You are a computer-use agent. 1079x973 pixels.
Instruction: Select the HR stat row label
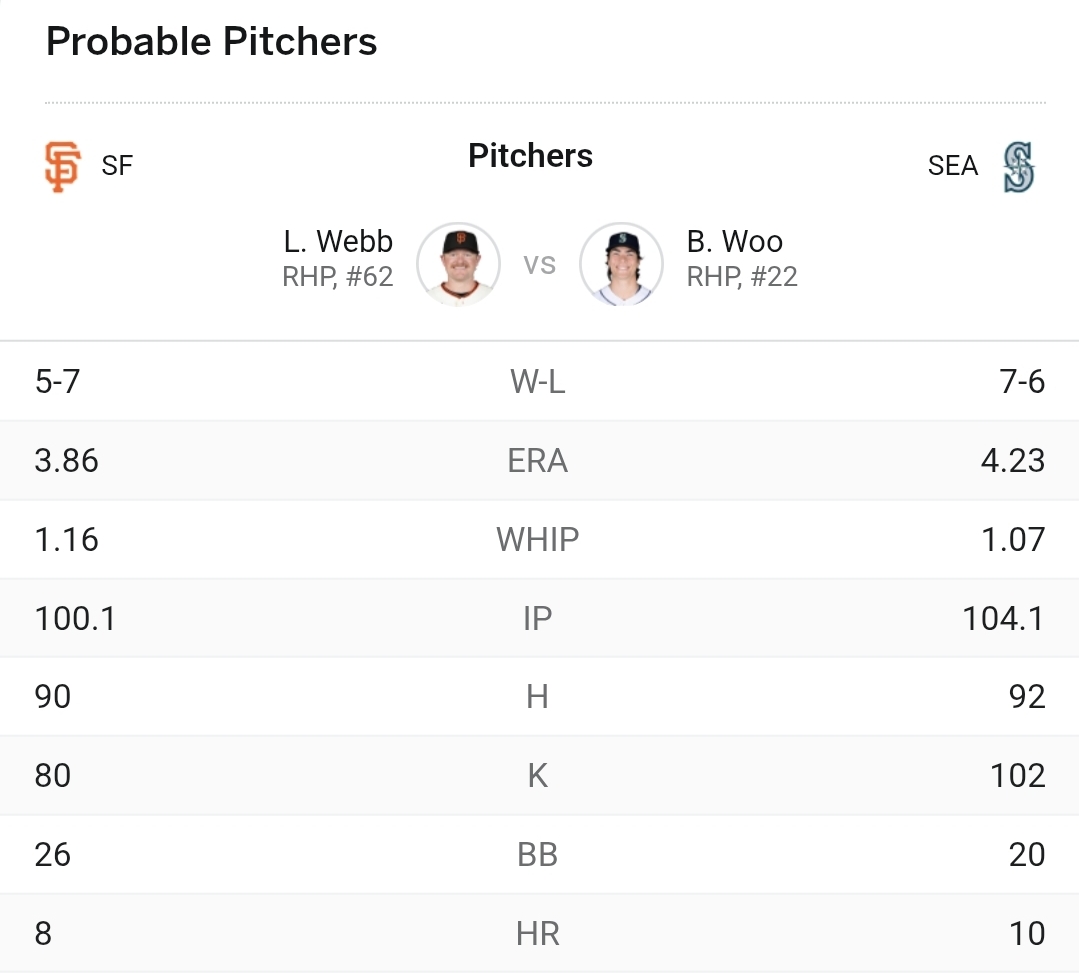537,934
